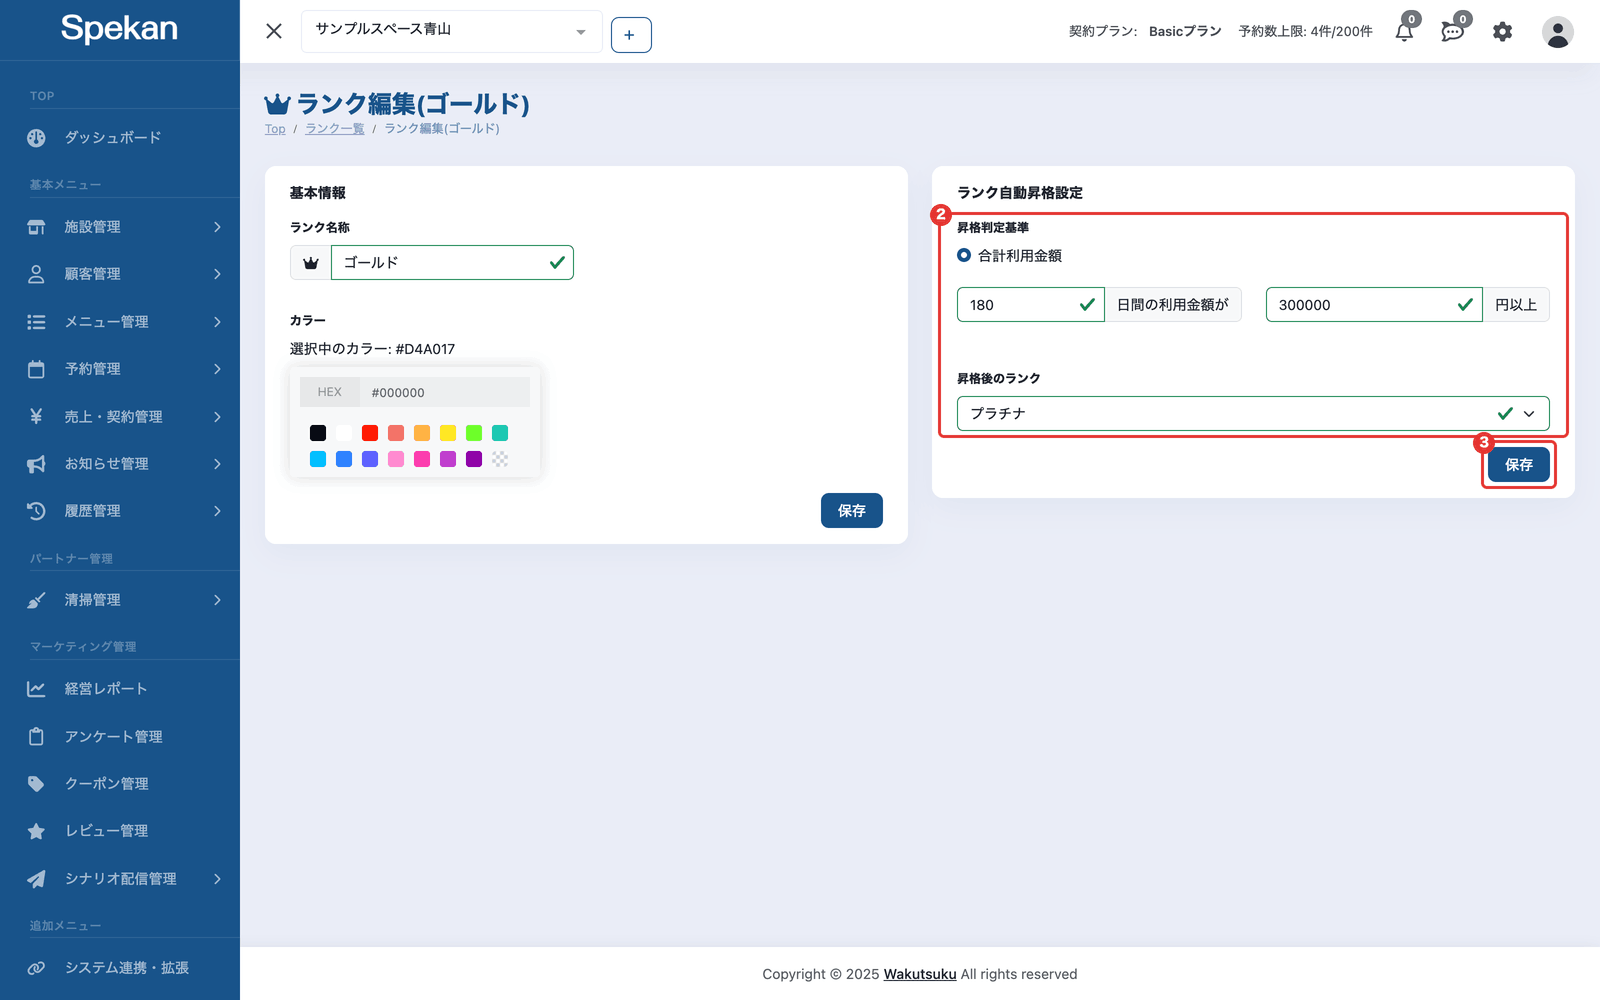The height and width of the screenshot is (1000, 1600).
Task: Click the Spekan logo
Action: pos(119,29)
